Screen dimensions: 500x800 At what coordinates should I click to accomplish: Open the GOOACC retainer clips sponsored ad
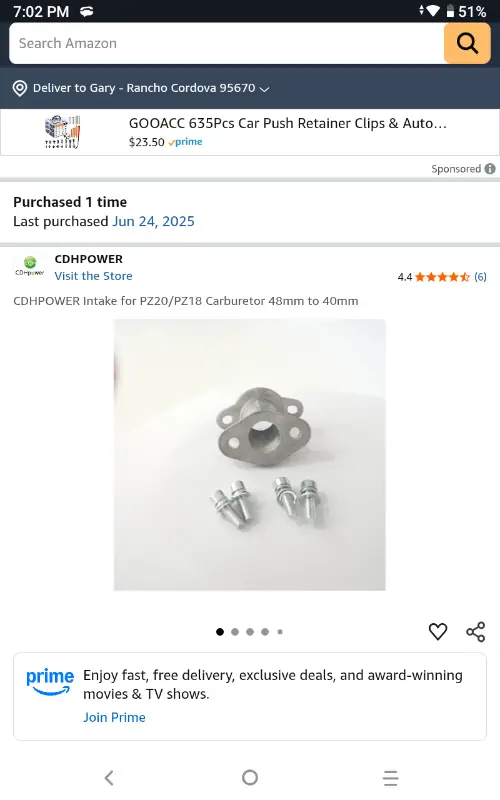pos(250,132)
